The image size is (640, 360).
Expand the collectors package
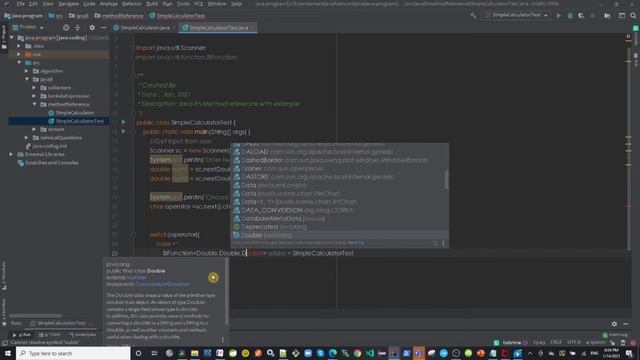tap(34, 88)
